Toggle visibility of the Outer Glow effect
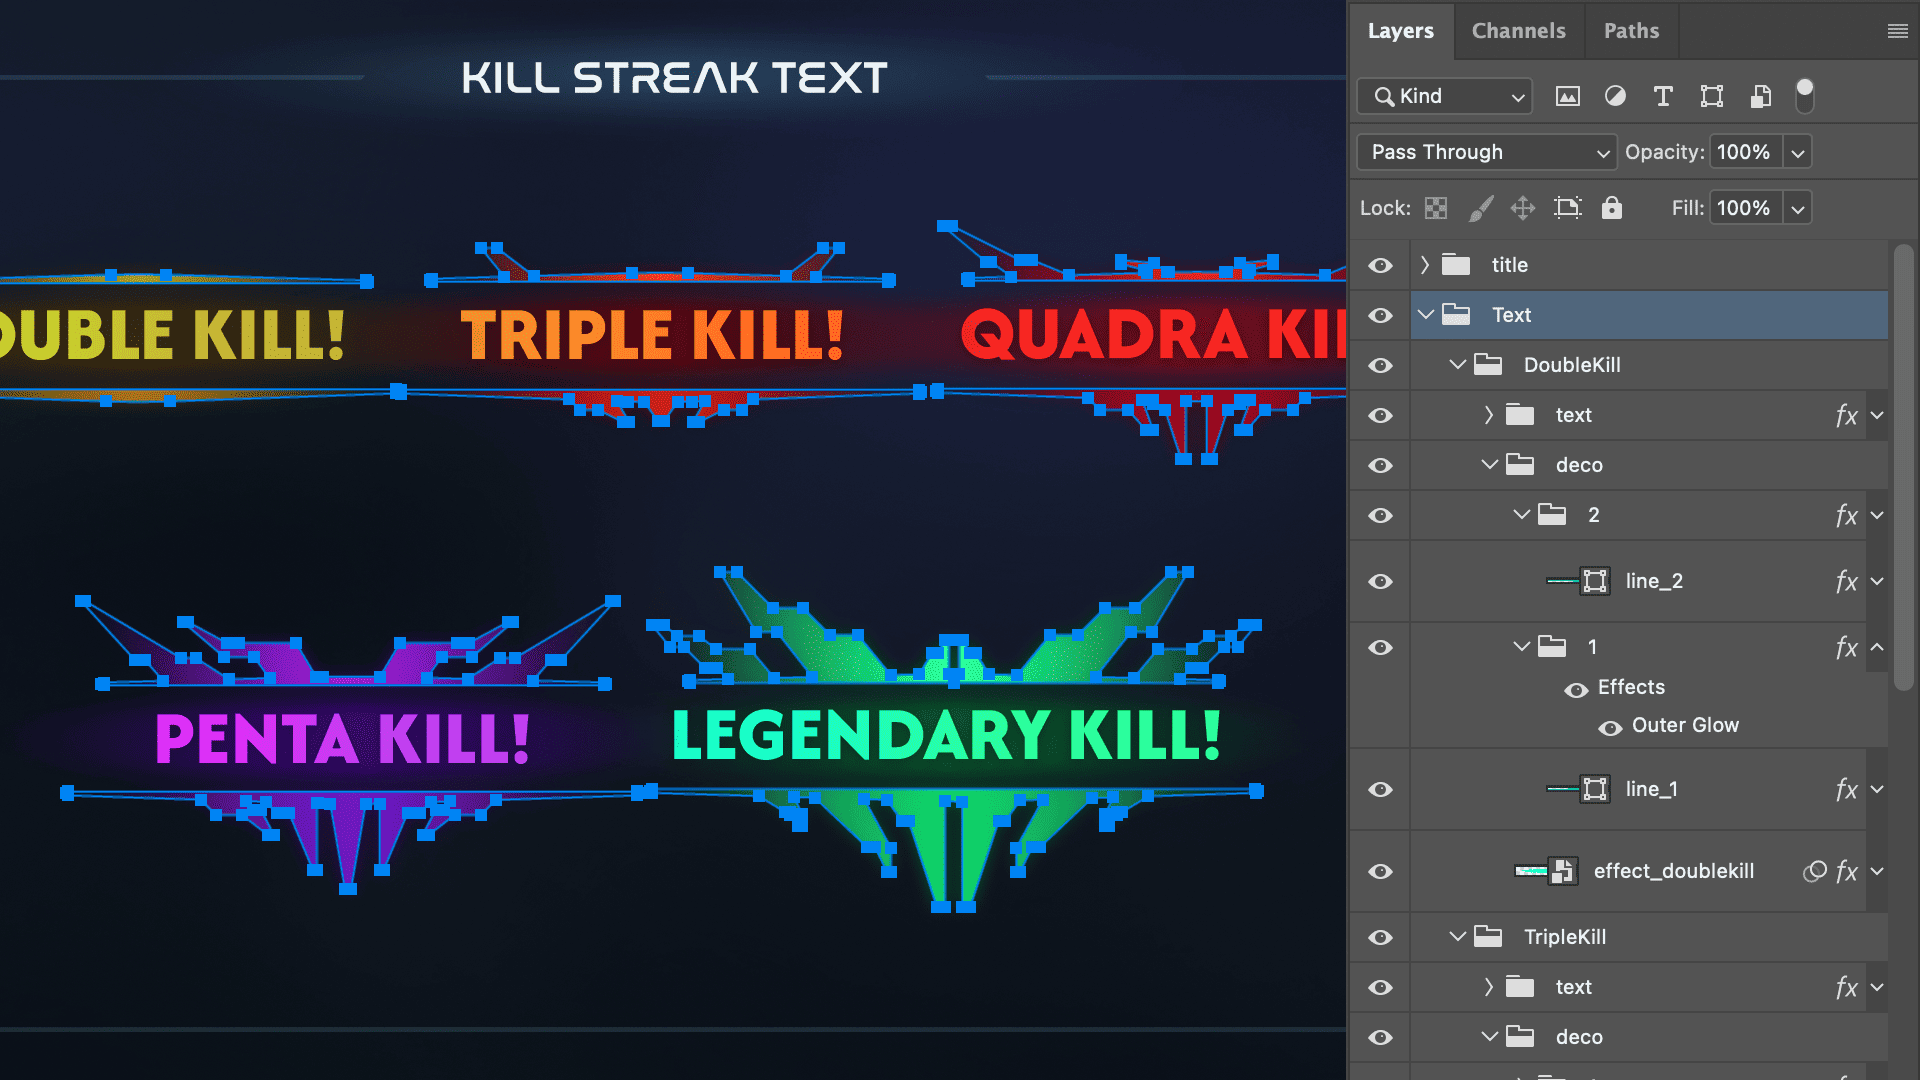The height and width of the screenshot is (1080, 1920). click(x=1610, y=727)
